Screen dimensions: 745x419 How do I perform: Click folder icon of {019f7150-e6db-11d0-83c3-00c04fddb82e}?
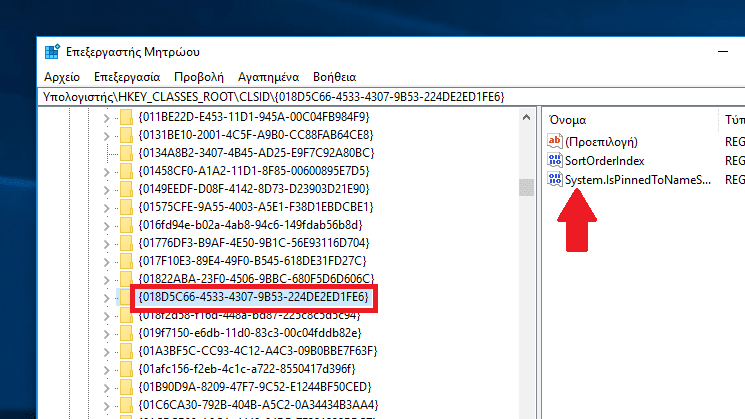coord(126,333)
